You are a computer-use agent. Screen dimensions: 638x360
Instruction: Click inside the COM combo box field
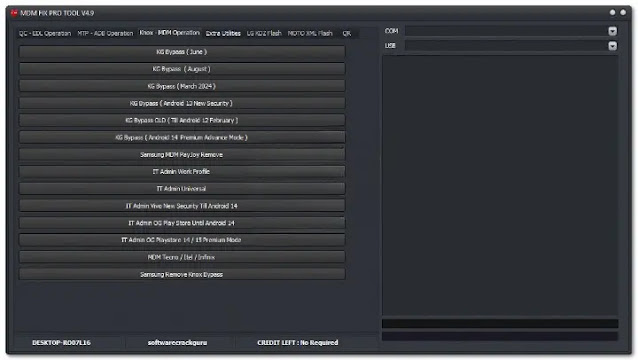tap(506, 31)
